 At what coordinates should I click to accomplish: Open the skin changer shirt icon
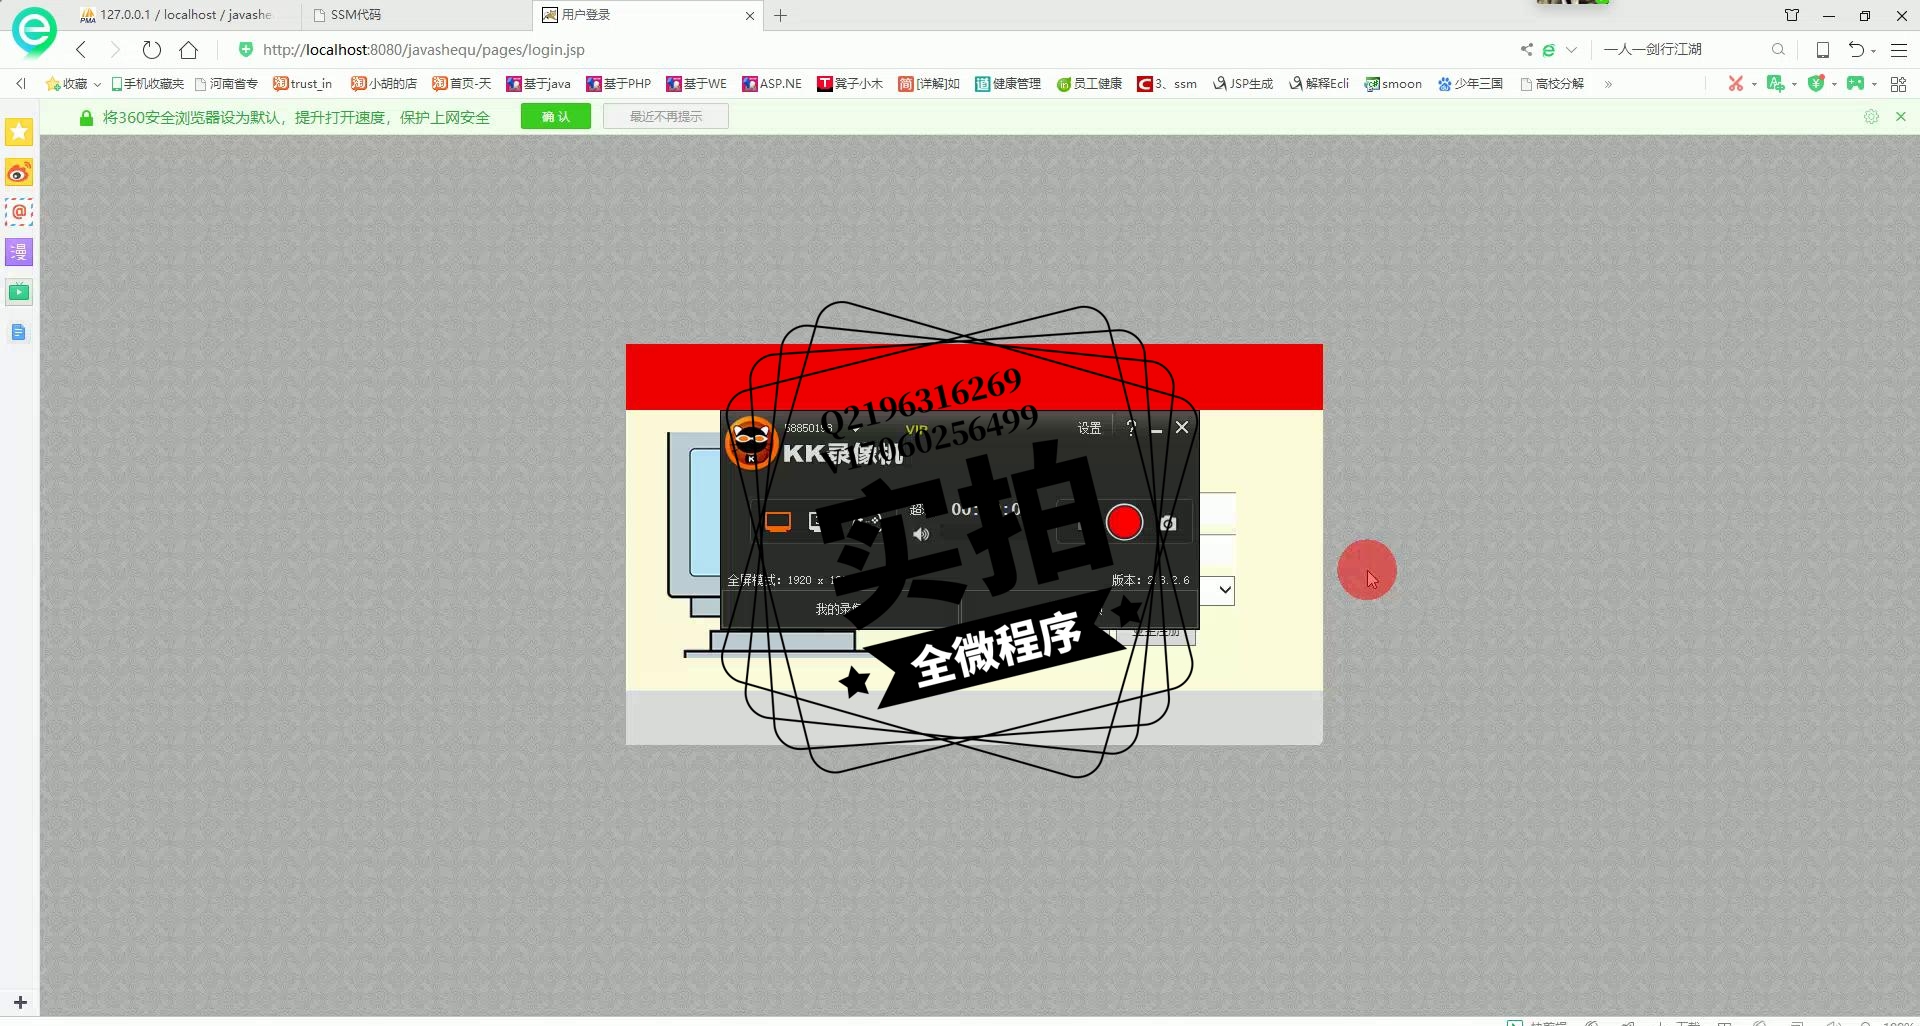click(1792, 15)
